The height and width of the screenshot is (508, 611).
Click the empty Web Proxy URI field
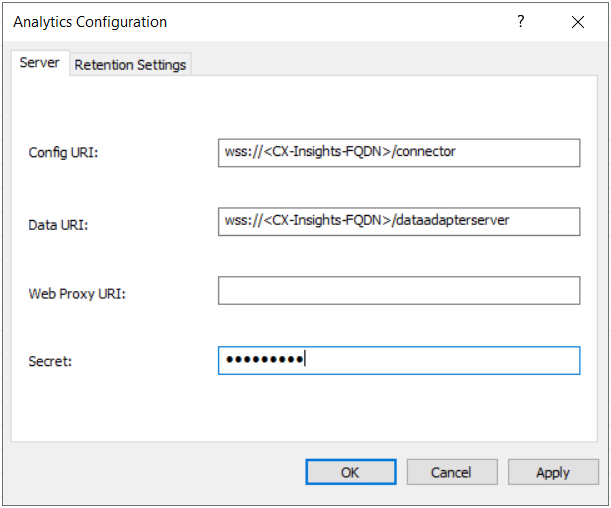(x=398, y=291)
